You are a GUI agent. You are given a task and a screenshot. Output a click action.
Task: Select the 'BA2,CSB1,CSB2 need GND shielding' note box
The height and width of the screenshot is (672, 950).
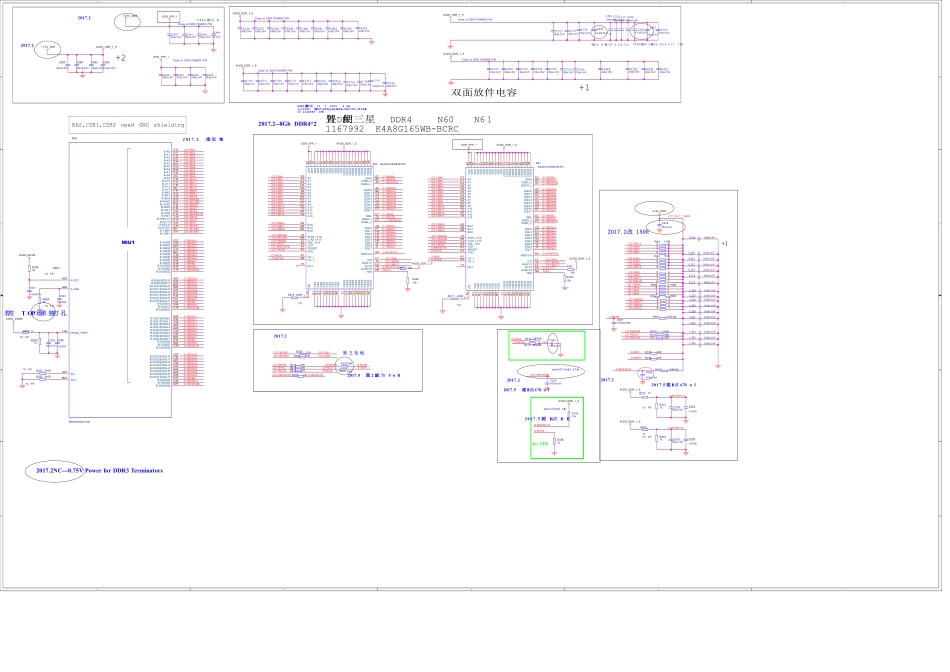point(127,125)
